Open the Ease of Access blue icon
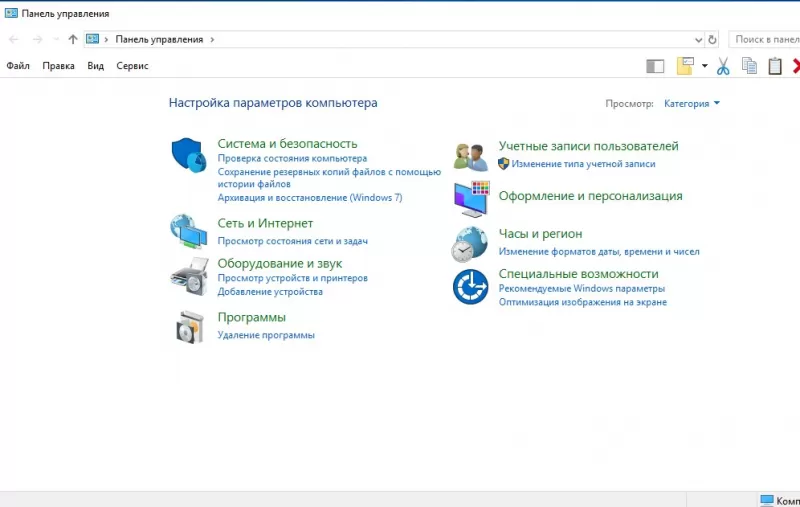Viewport: 800px width, 507px height. tap(470, 287)
